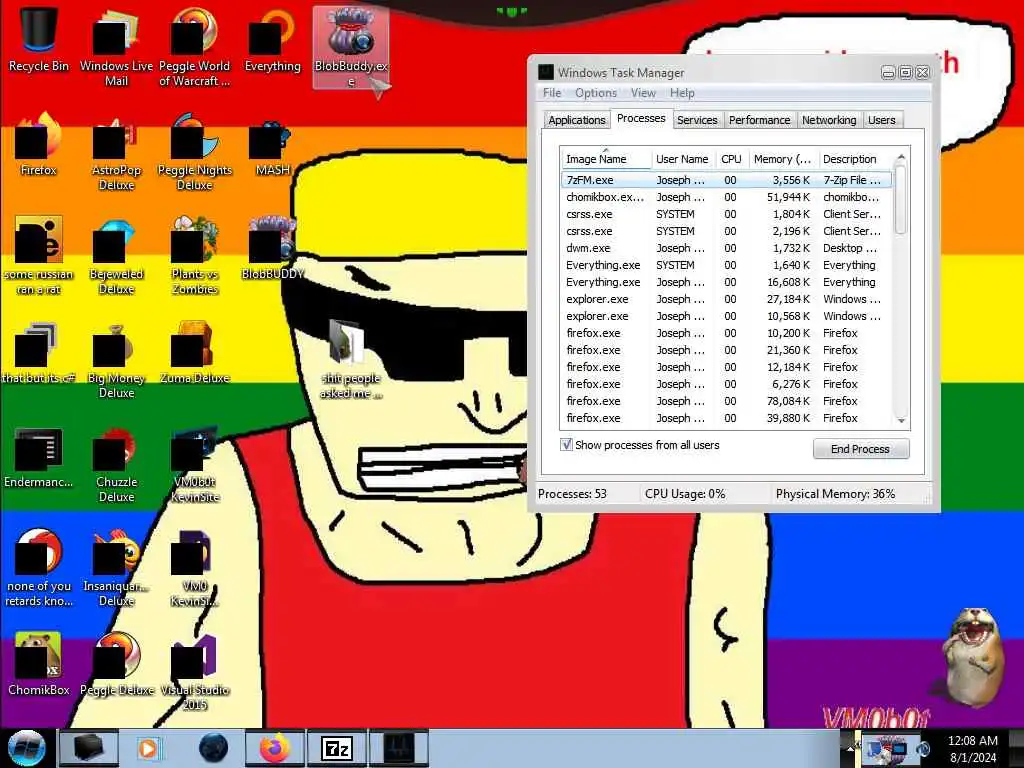This screenshot has width=1024, height=768.
Task: Select the 'some russian ran a rat' icon
Action: click(x=39, y=255)
